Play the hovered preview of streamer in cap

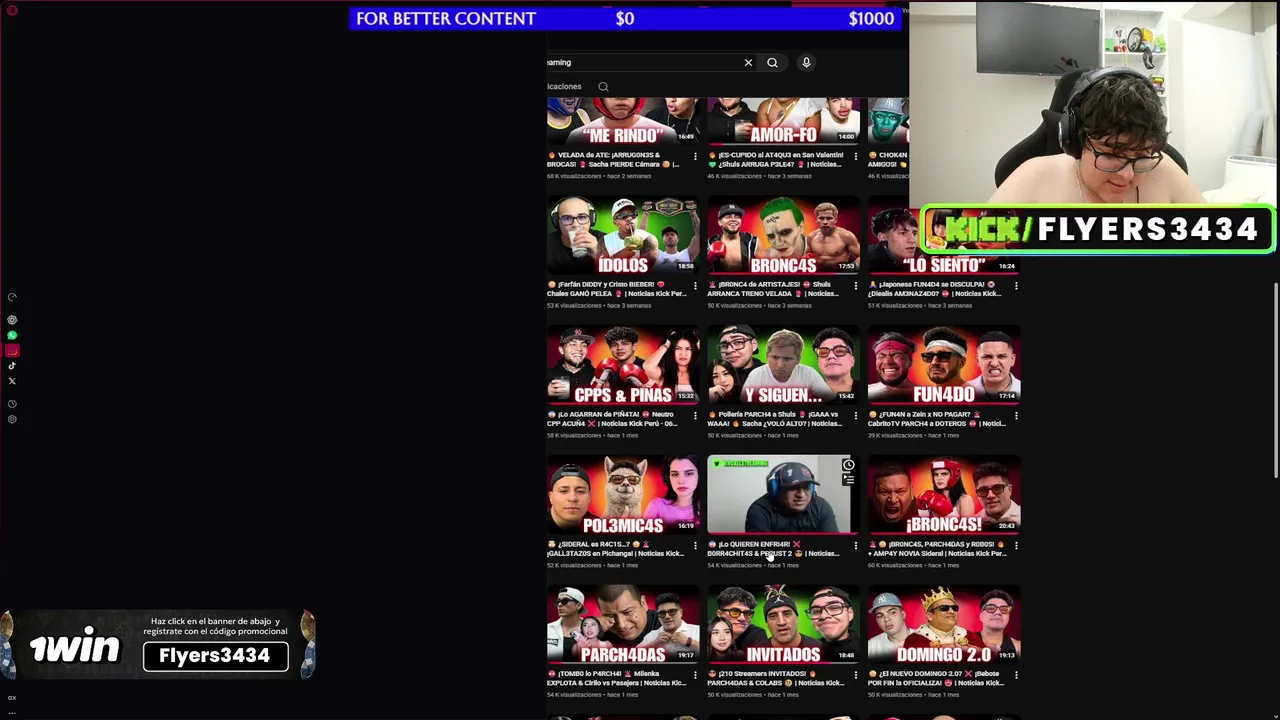point(784,495)
